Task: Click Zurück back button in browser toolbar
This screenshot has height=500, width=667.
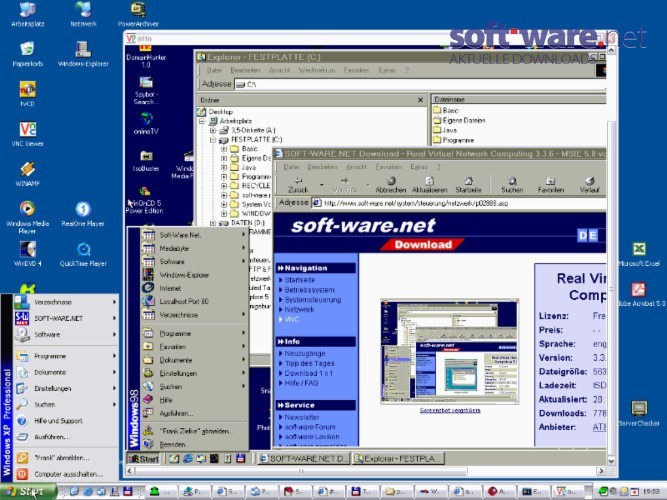Action: (x=298, y=185)
